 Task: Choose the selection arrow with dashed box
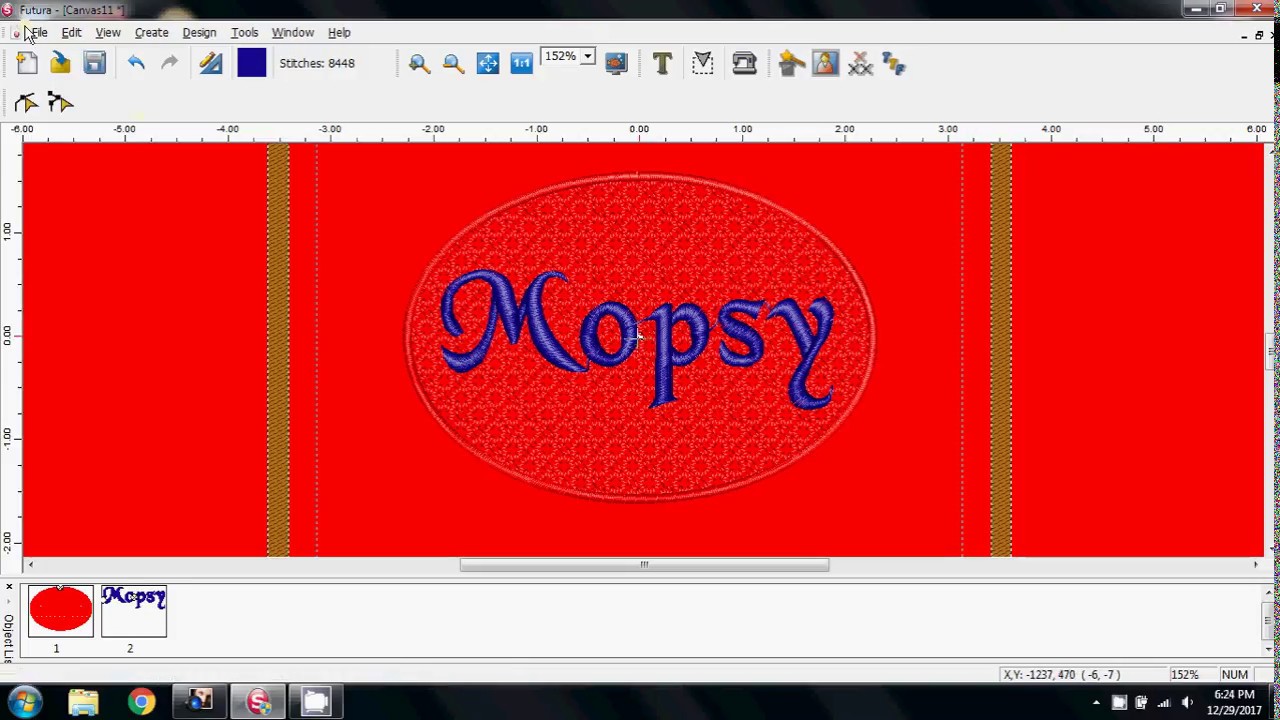[703, 64]
